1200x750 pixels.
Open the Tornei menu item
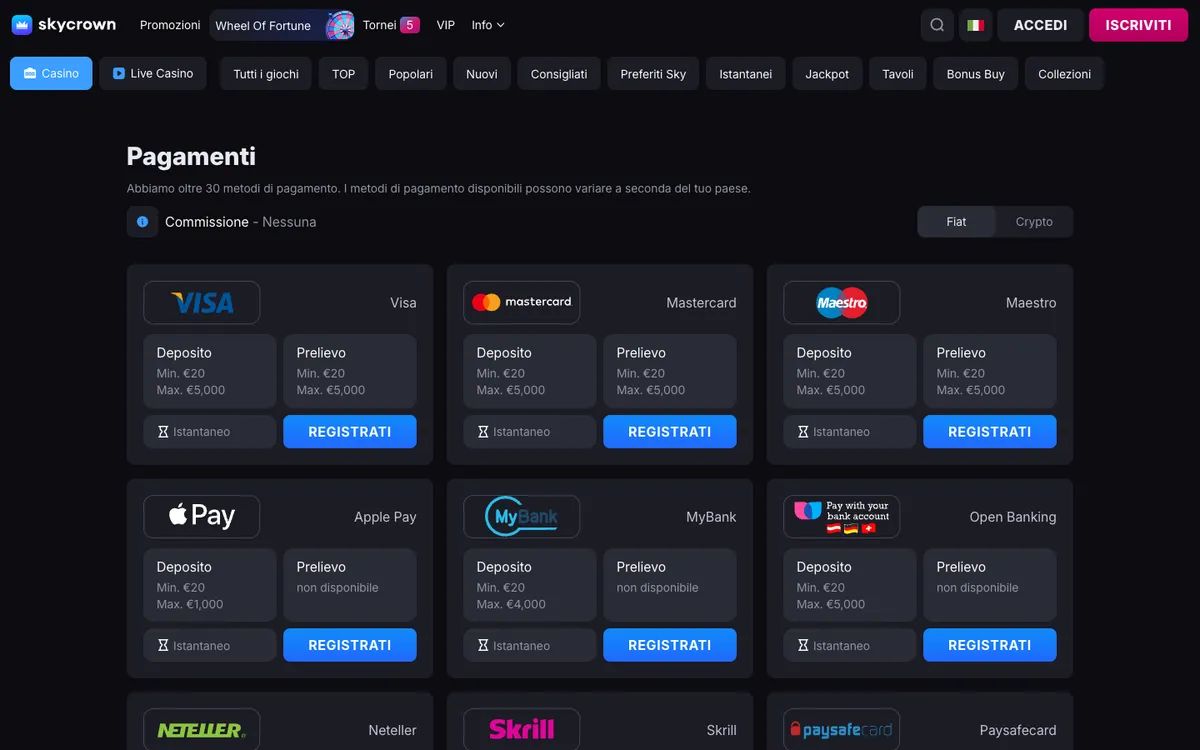(379, 25)
